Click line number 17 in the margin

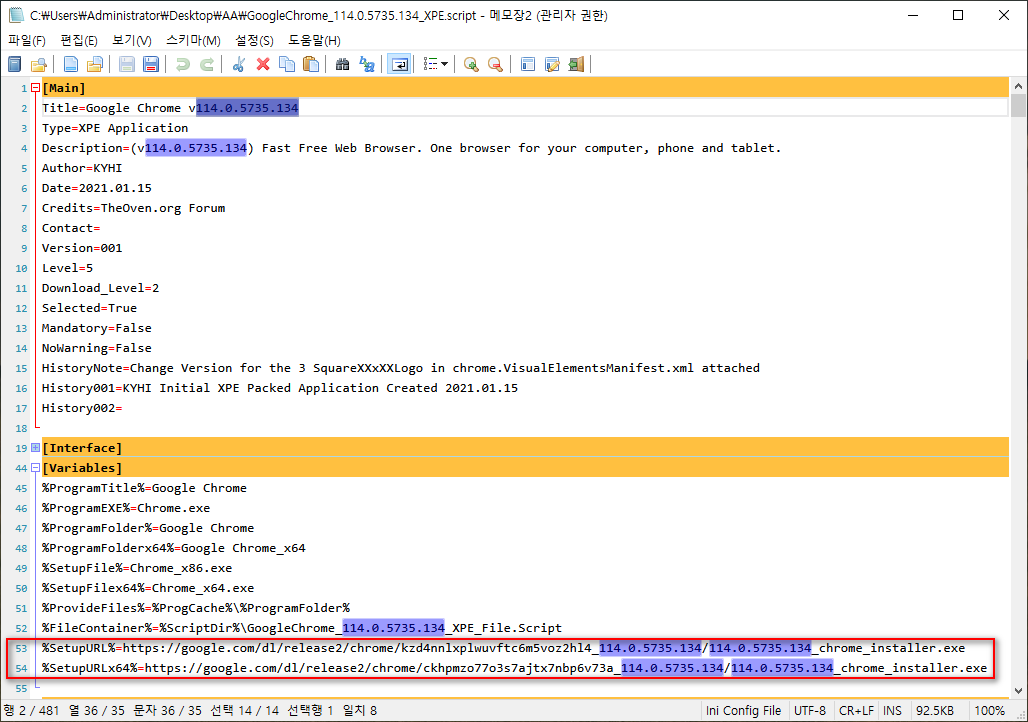21,408
